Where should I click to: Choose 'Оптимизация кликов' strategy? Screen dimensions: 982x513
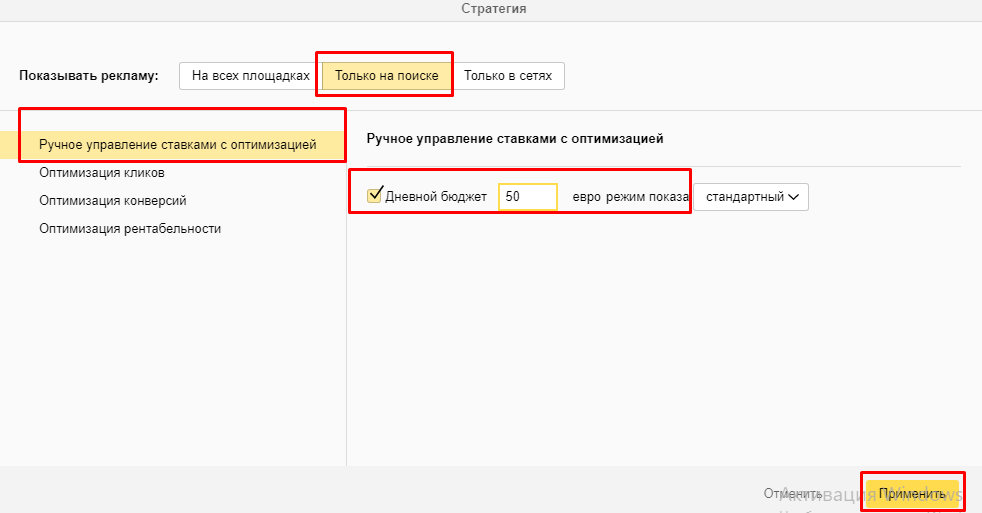[x=102, y=173]
